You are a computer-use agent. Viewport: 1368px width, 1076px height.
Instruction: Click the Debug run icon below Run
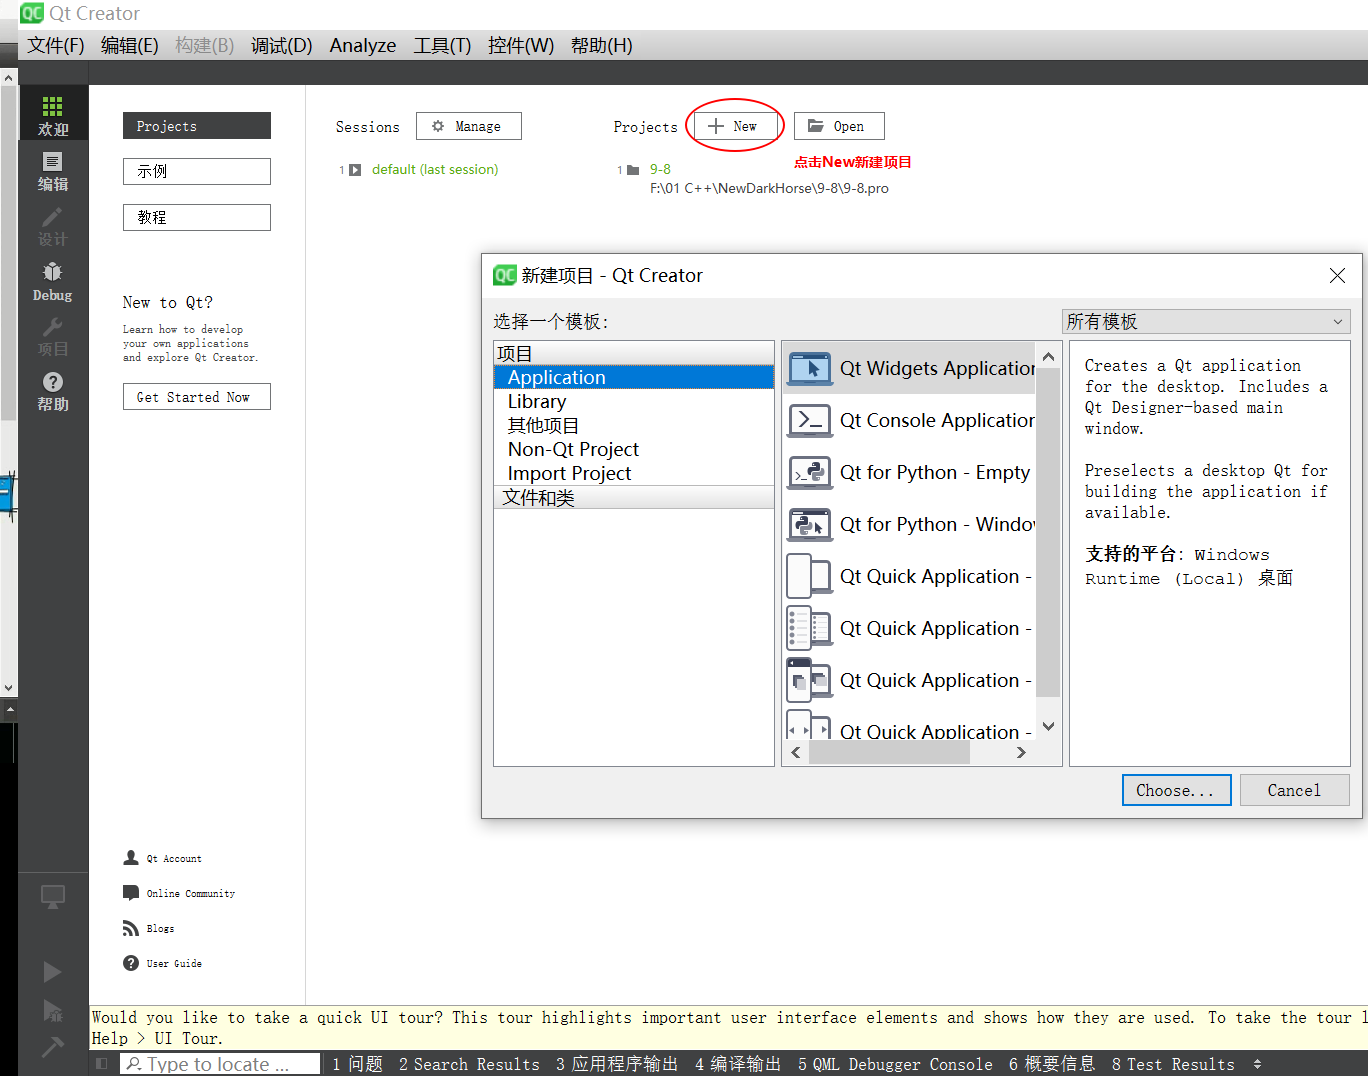[x=53, y=1010]
